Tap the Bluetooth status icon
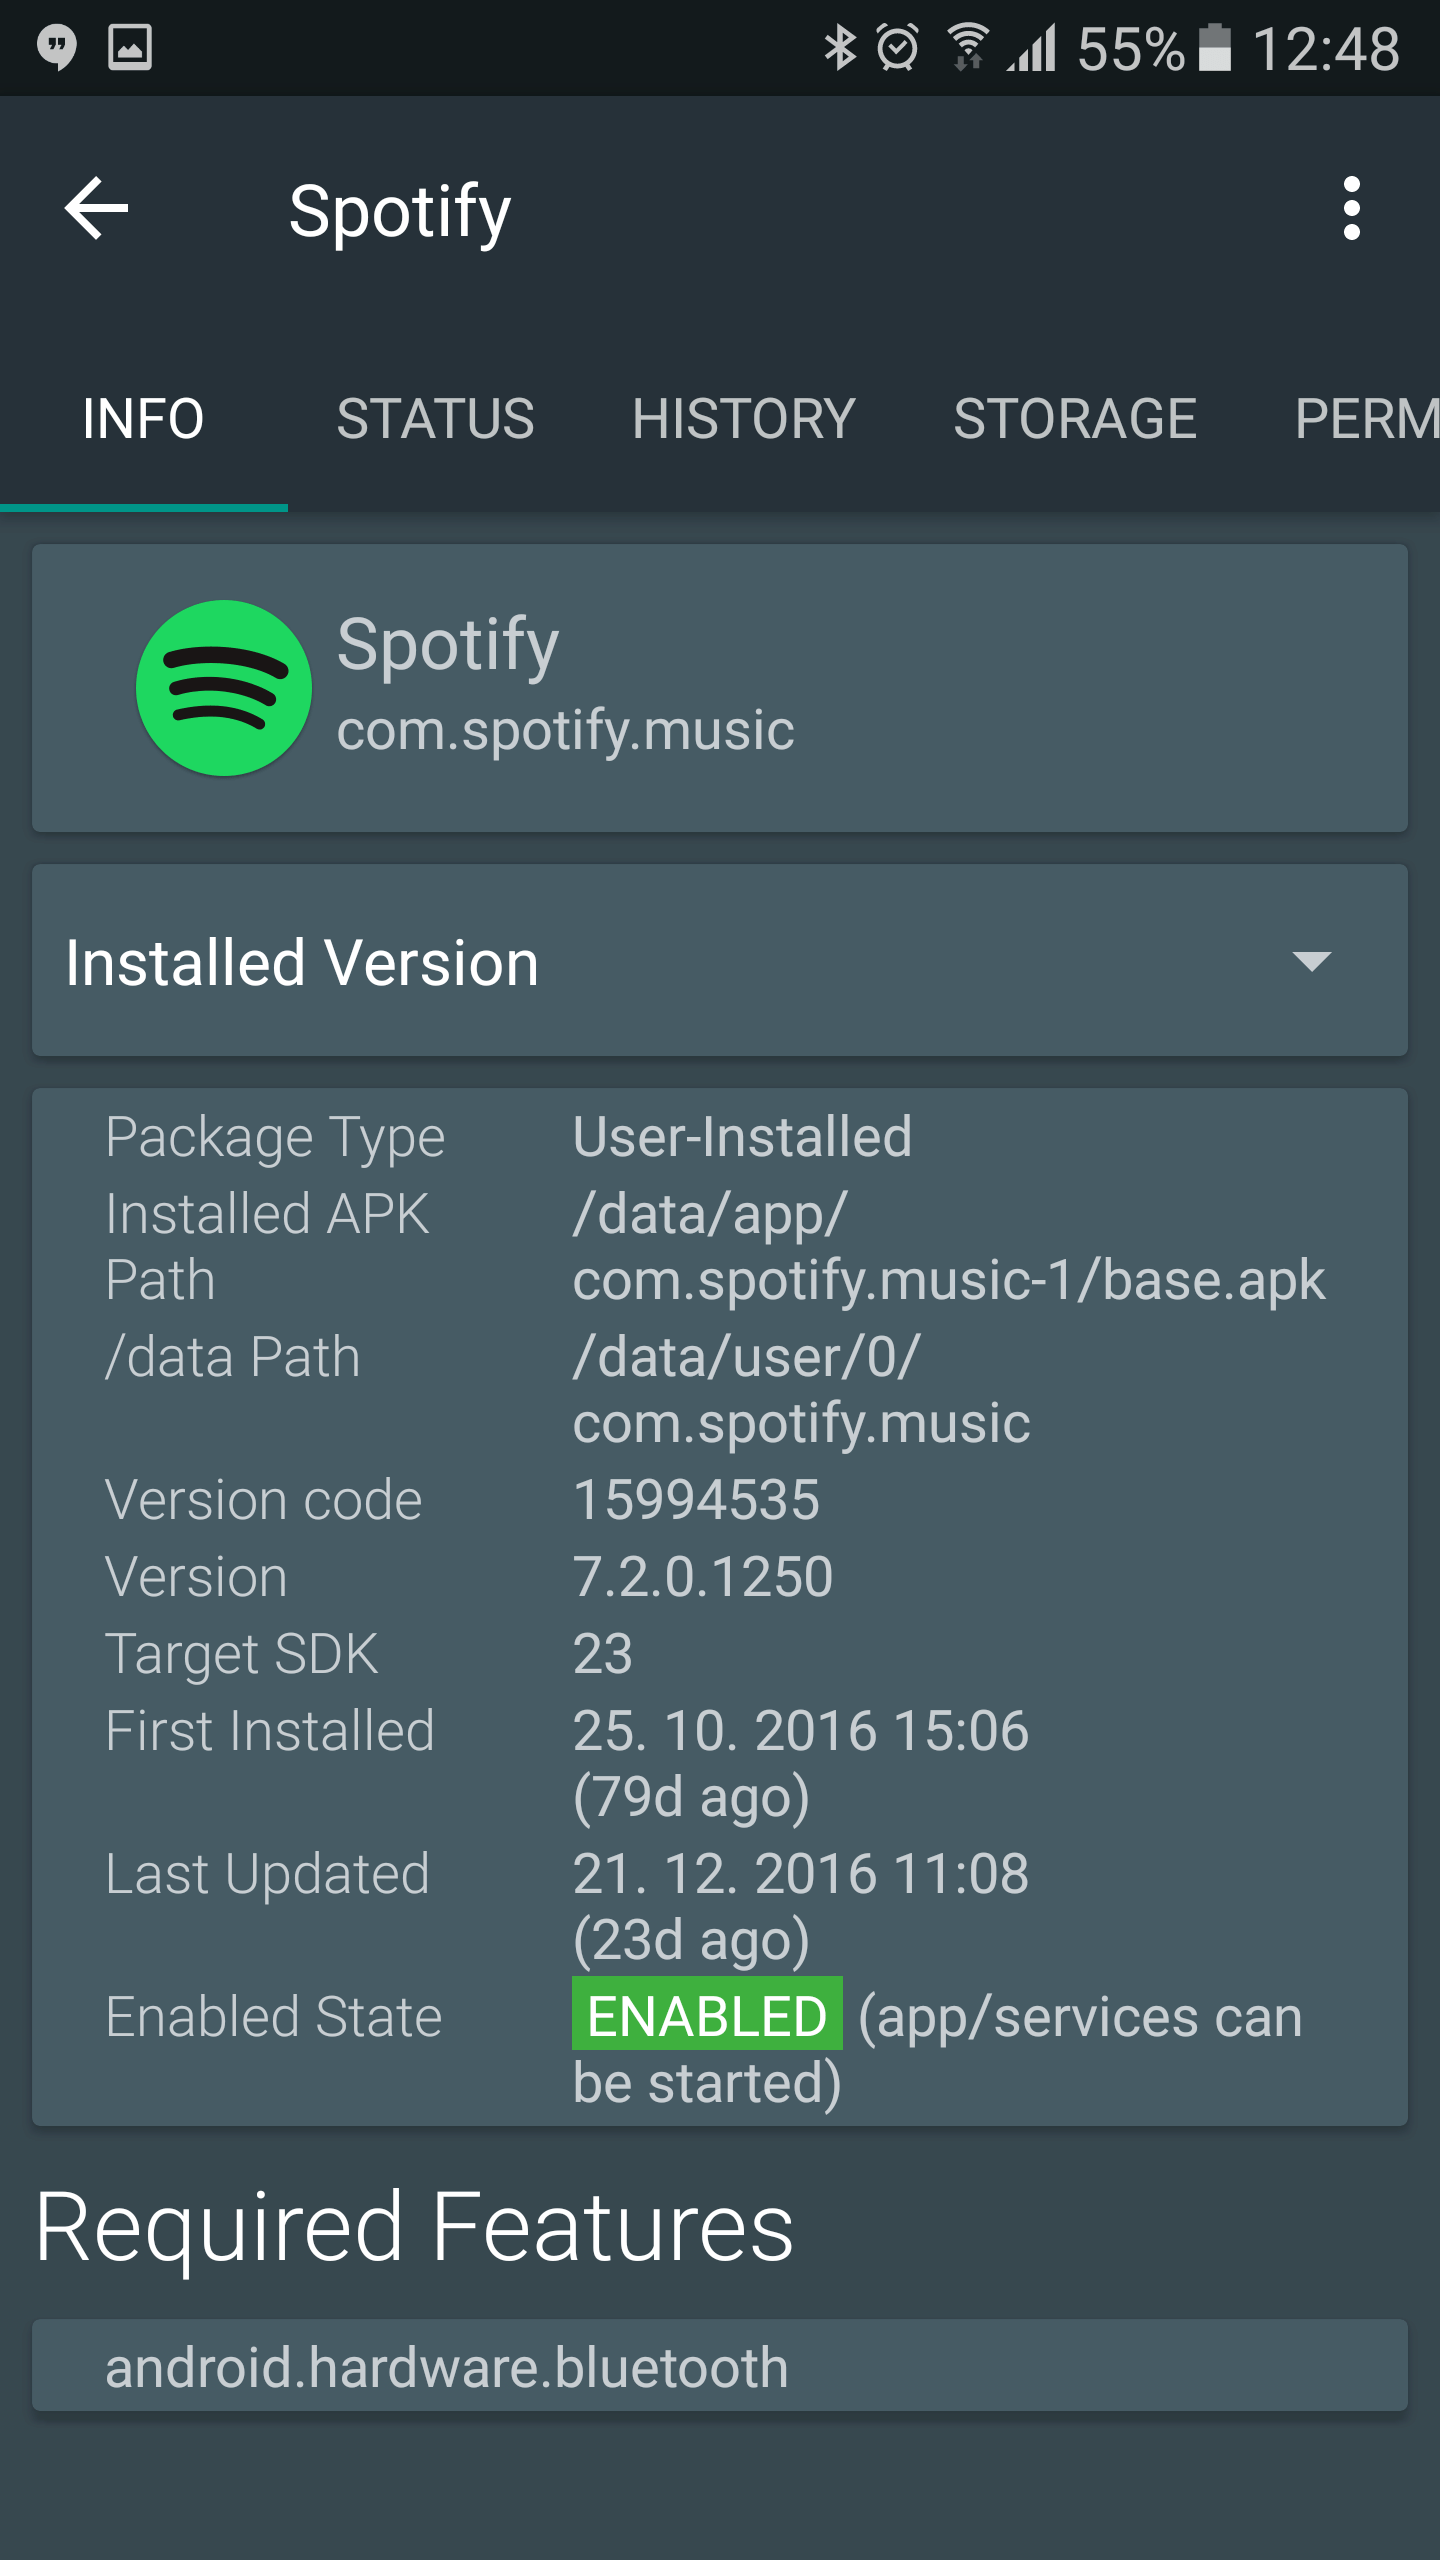The height and width of the screenshot is (2560, 1440). pos(840,48)
